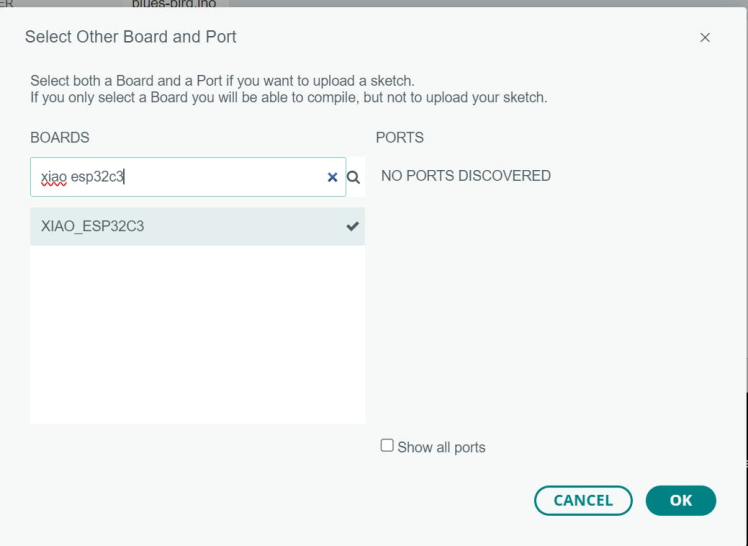Switch to the blues-bird.ino tab behind the dialog
Screen dimensions: 748x546
tap(173, 4)
